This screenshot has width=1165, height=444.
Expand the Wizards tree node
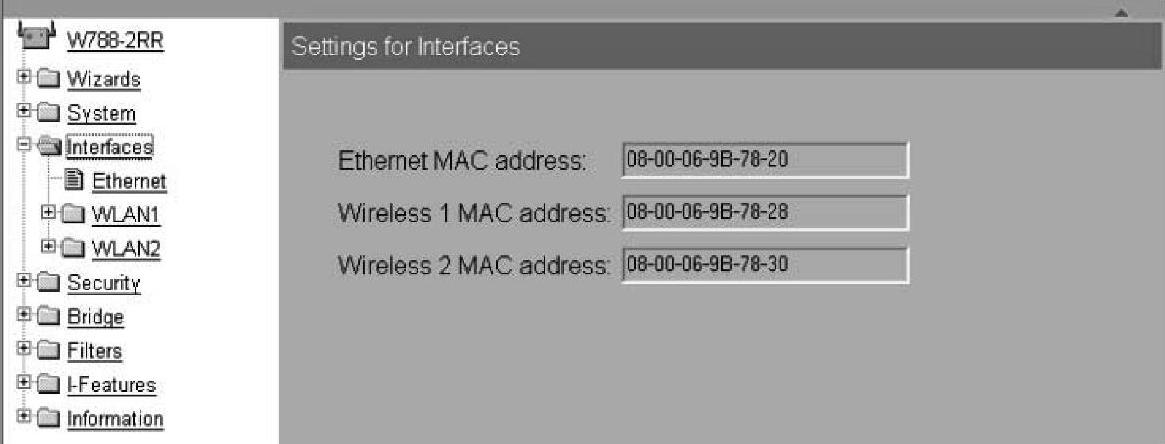[x=24, y=78]
